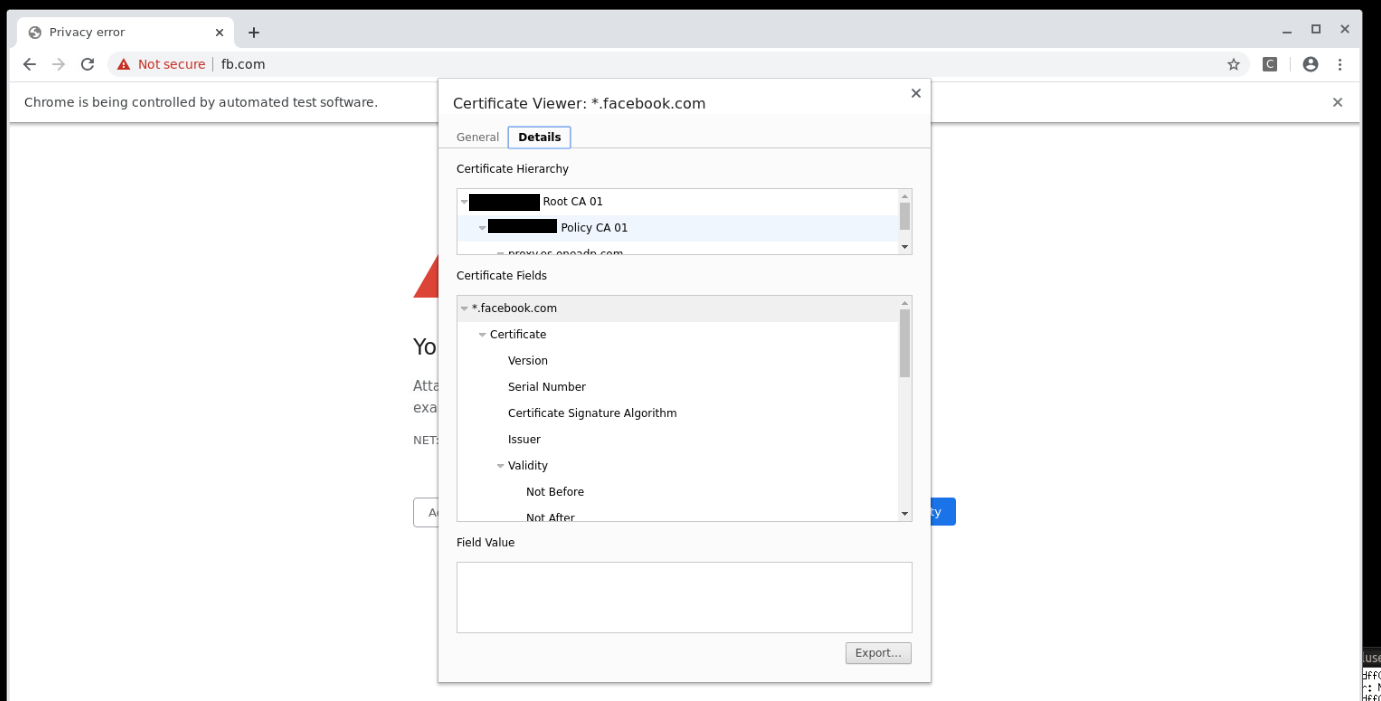Click the Not secure label
The height and width of the screenshot is (701, 1381).
[x=170, y=63]
